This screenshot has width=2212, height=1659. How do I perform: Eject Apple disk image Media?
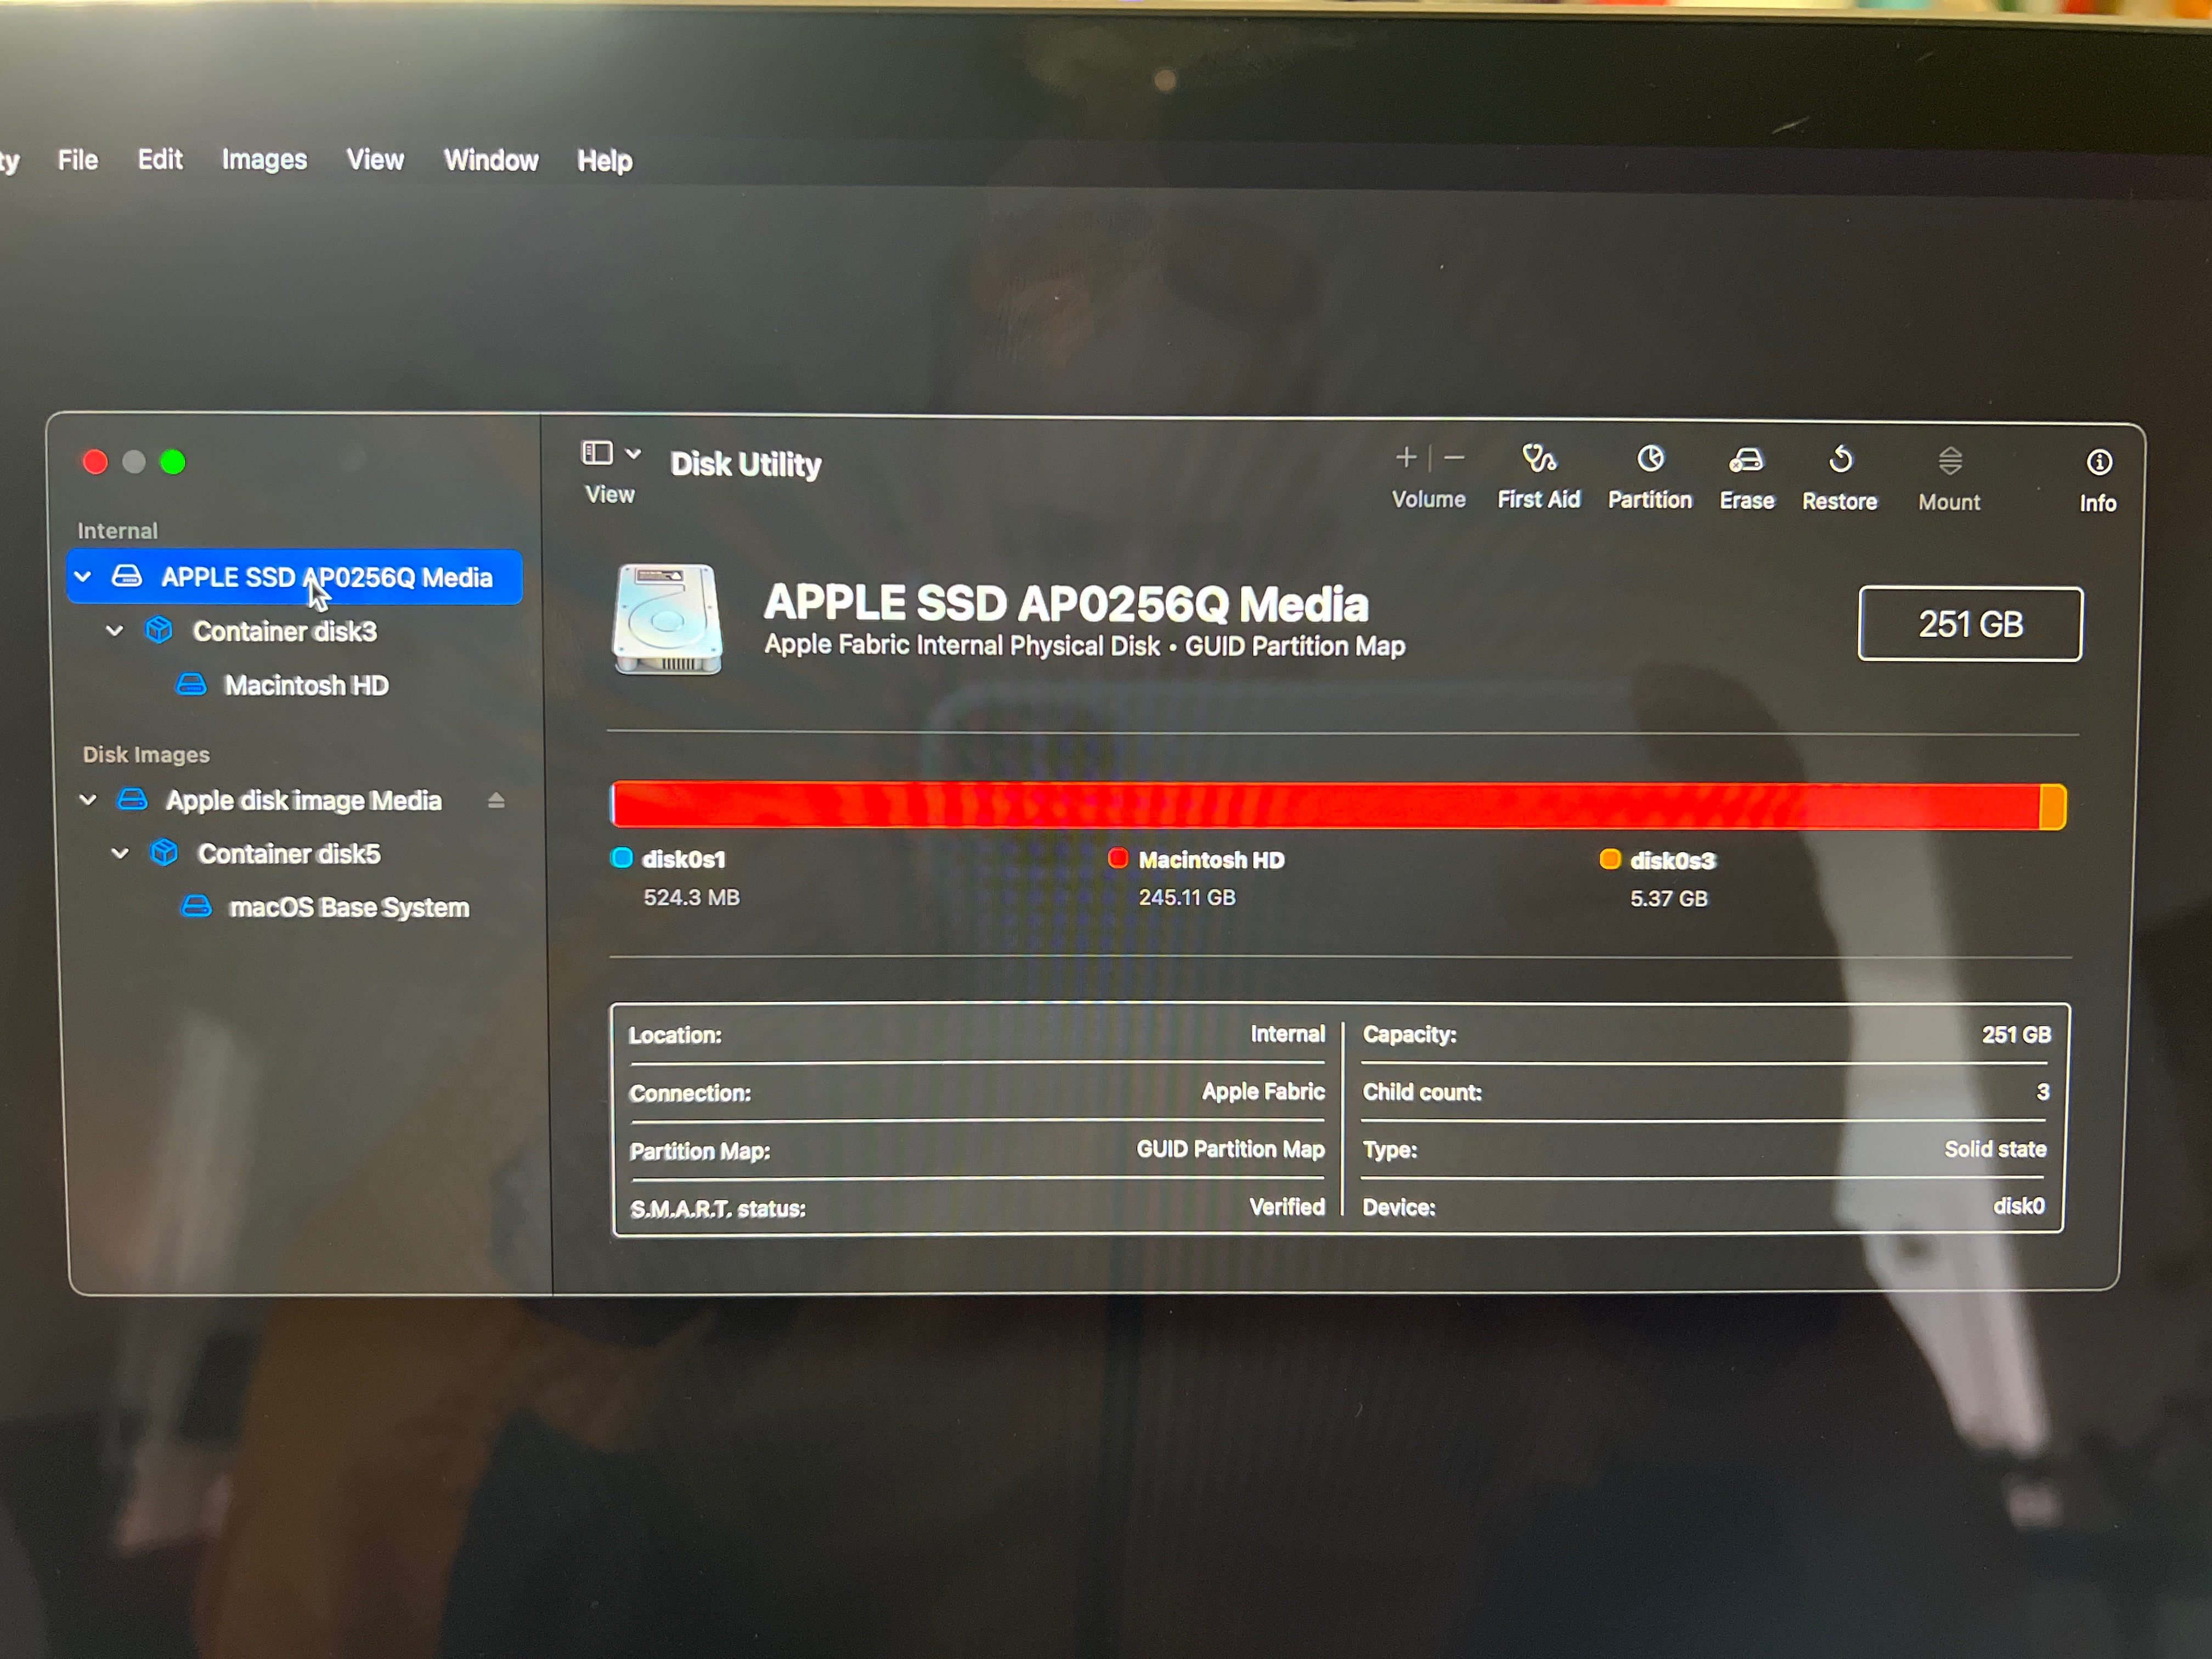click(x=496, y=800)
